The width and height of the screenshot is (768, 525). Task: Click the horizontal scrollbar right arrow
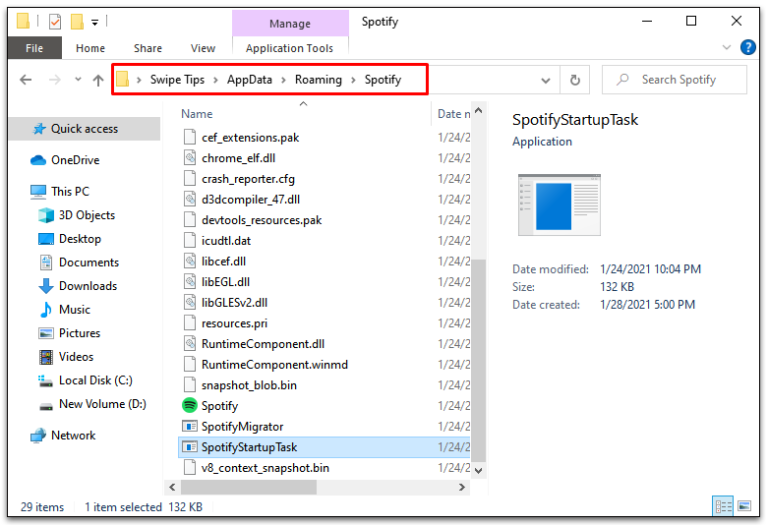point(461,487)
